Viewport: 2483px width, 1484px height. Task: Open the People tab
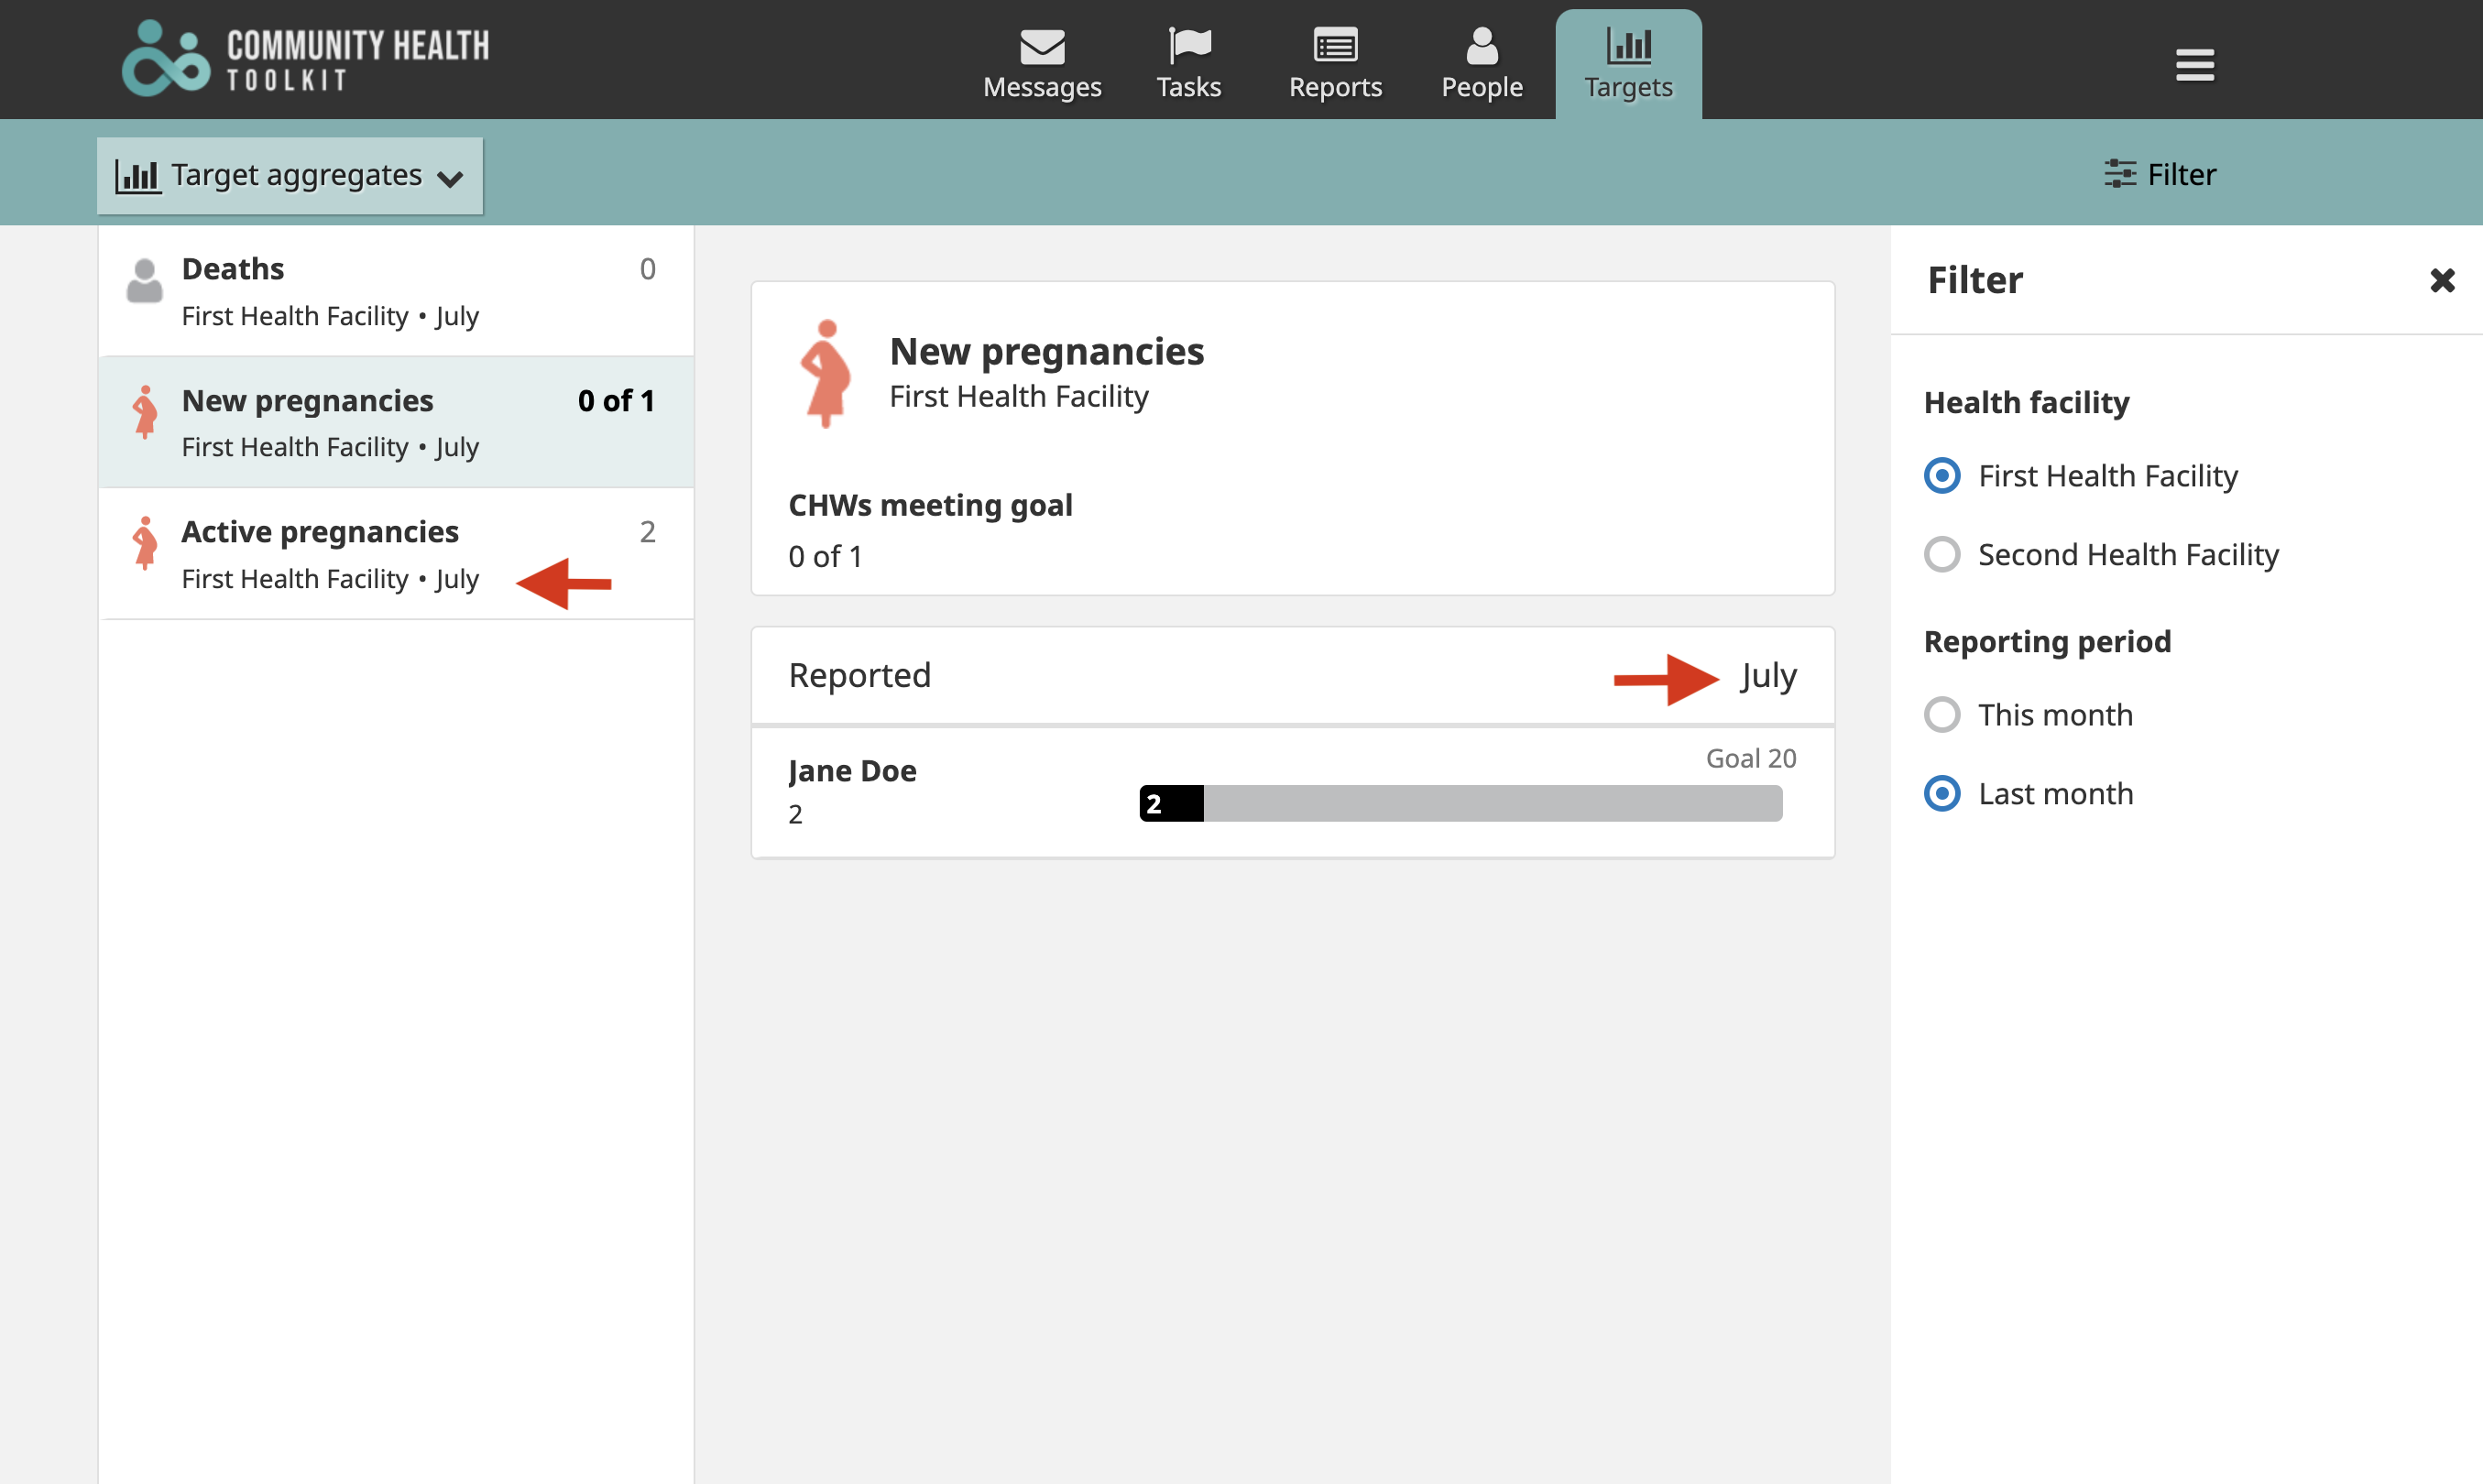(x=1481, y=64)
